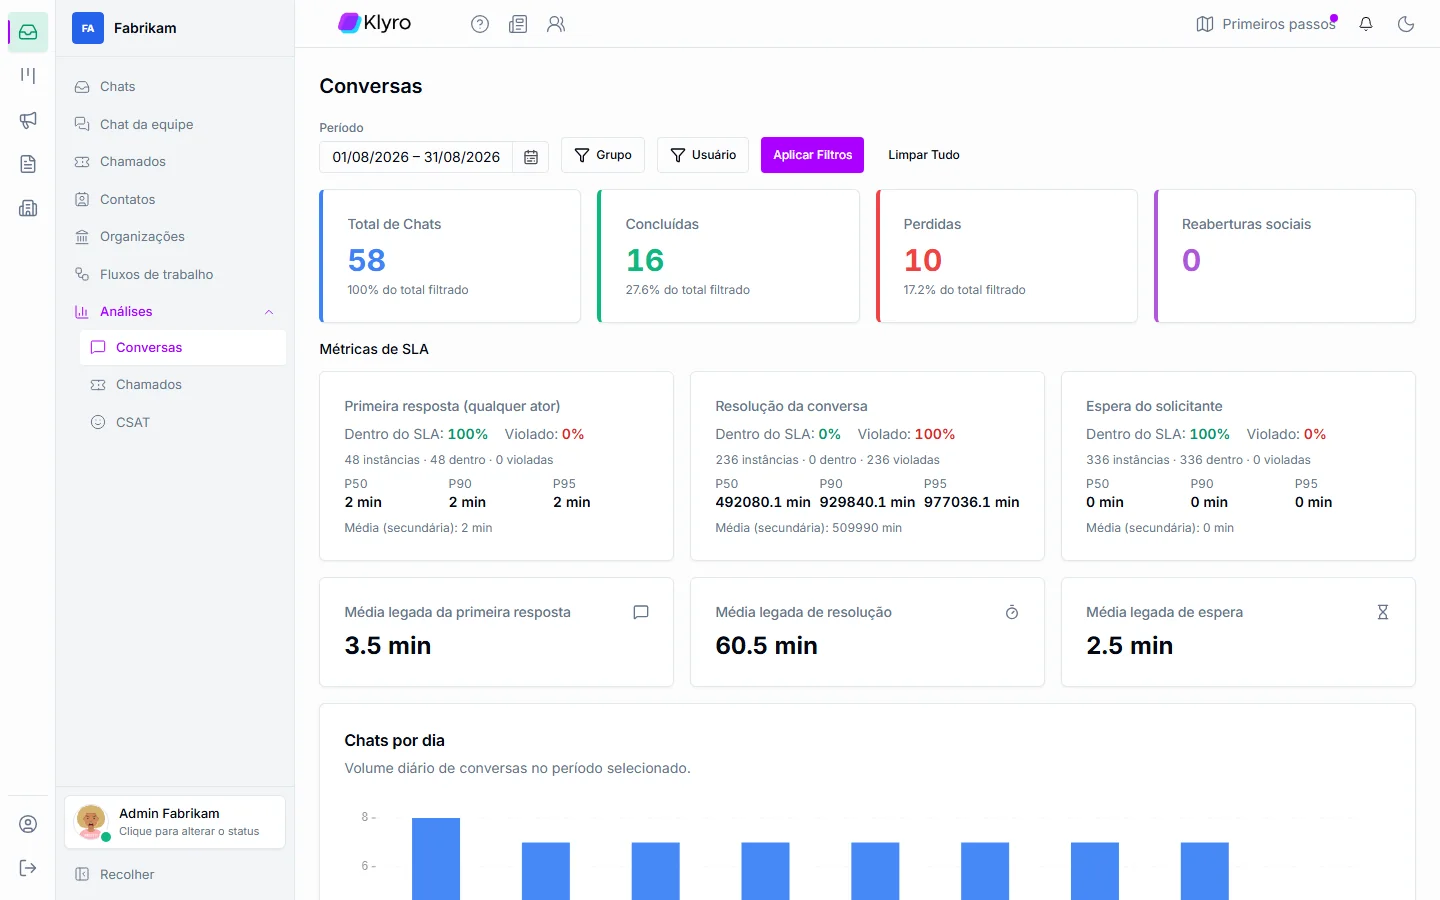1440x900 pixels.
Task: Click the chat bubble icon on first-response card
Action: [x=641, y=612]
